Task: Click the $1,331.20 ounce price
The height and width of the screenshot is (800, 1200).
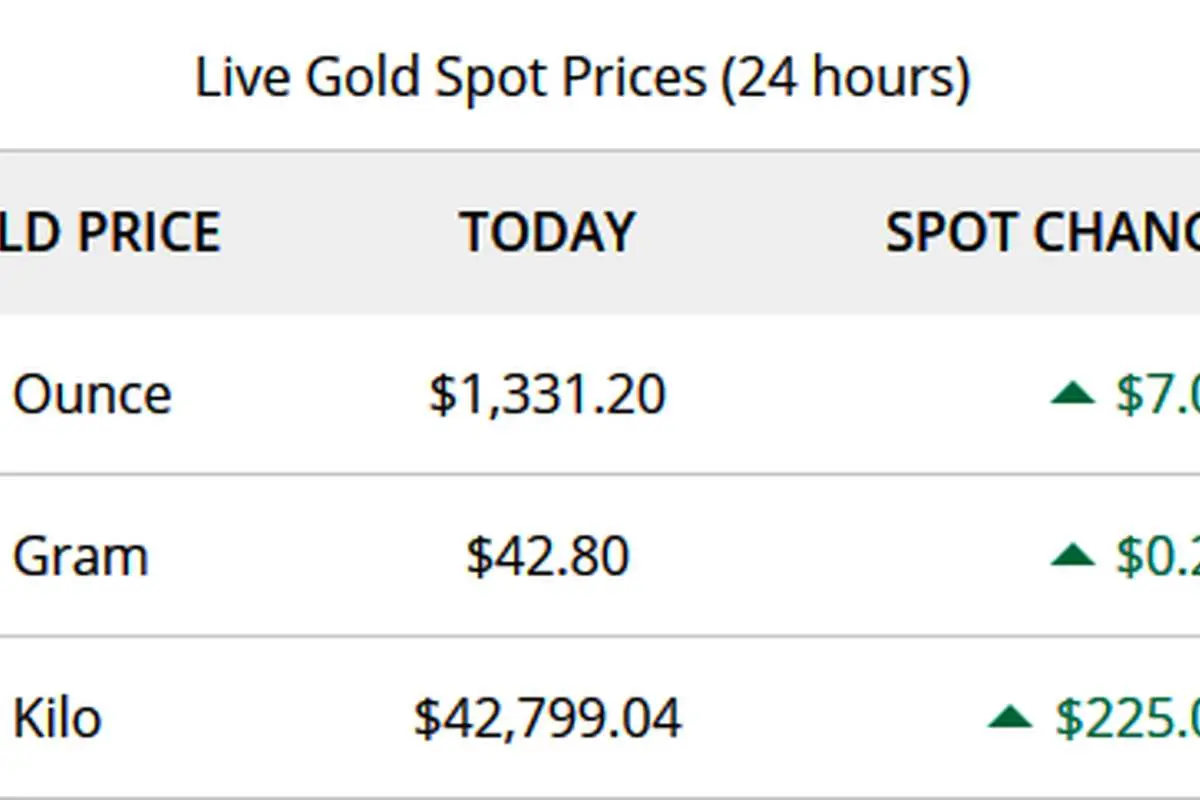Action: point(547,394)
